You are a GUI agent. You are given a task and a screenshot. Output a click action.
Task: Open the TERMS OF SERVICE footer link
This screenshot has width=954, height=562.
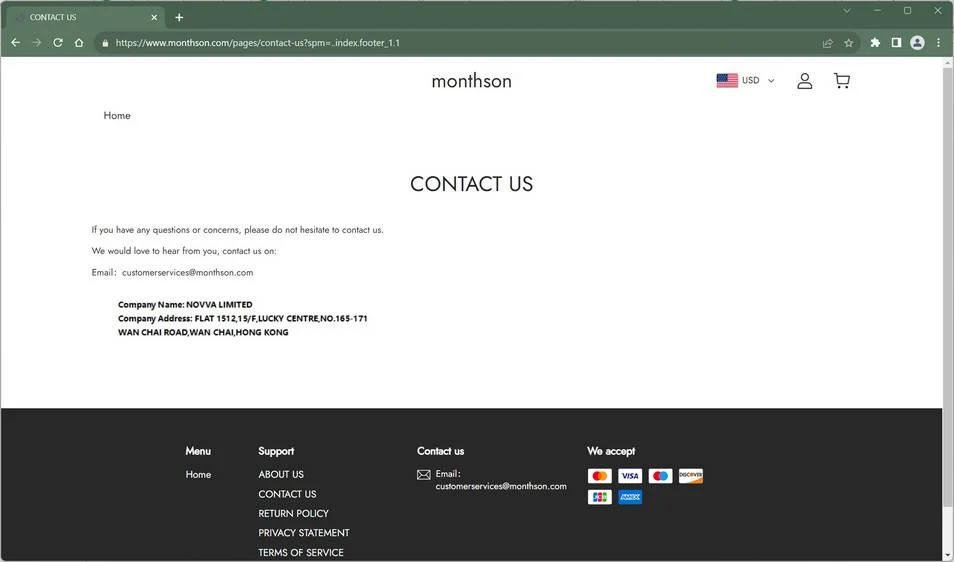pyautogui.click(x=301, y=552)
